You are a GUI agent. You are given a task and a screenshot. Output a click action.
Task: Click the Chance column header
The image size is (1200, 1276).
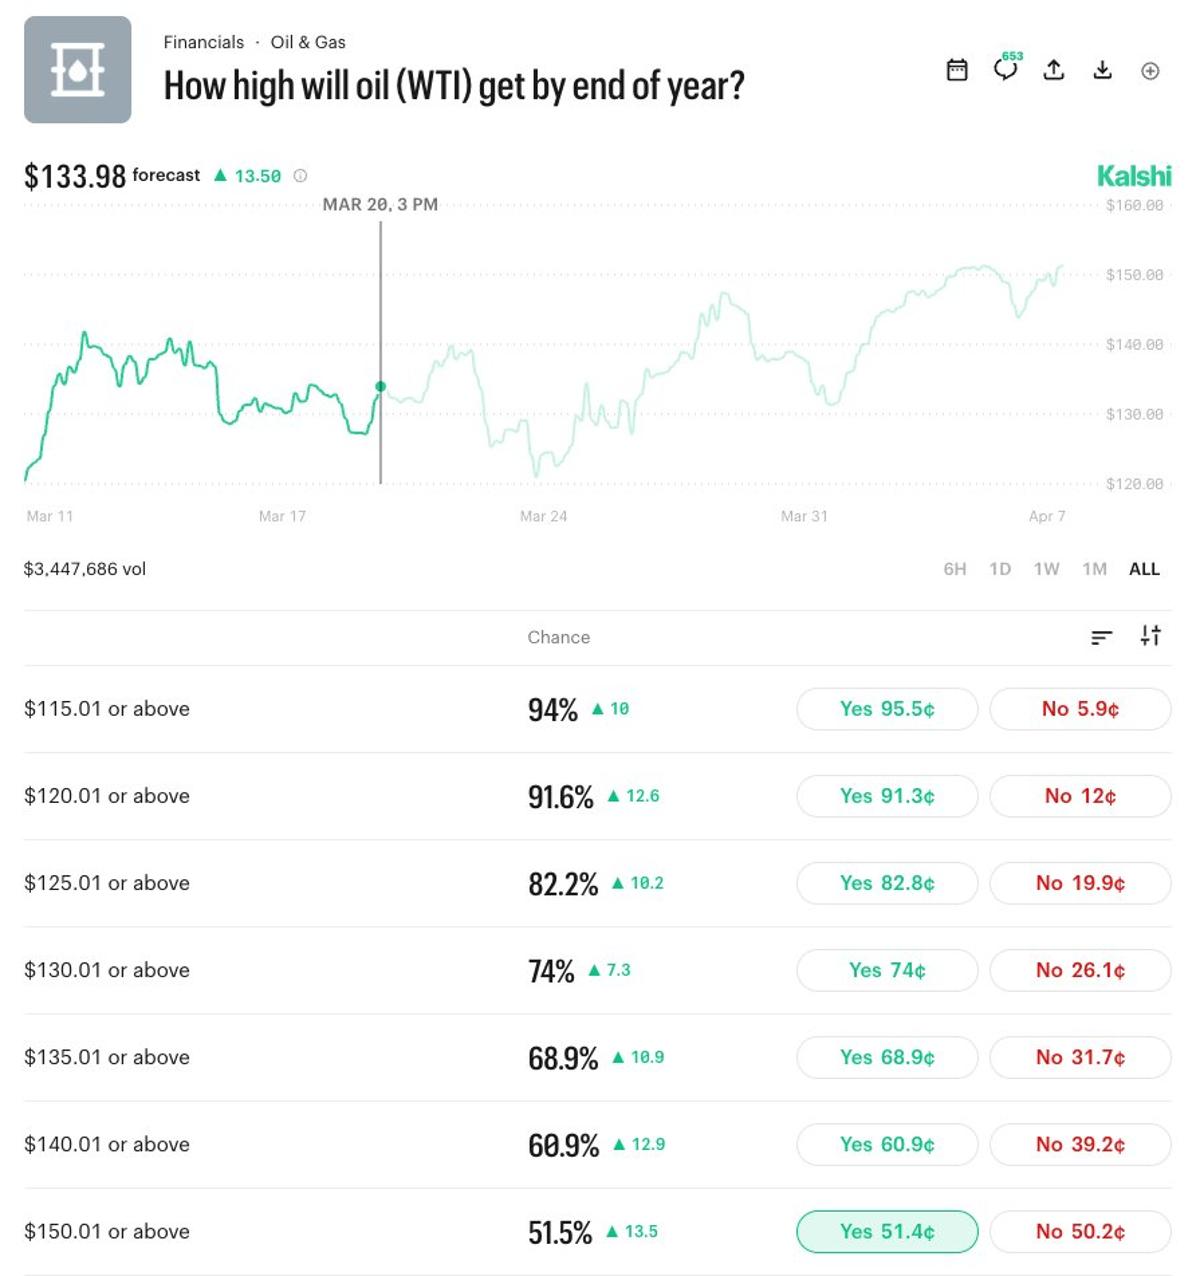tap(558, 637)
